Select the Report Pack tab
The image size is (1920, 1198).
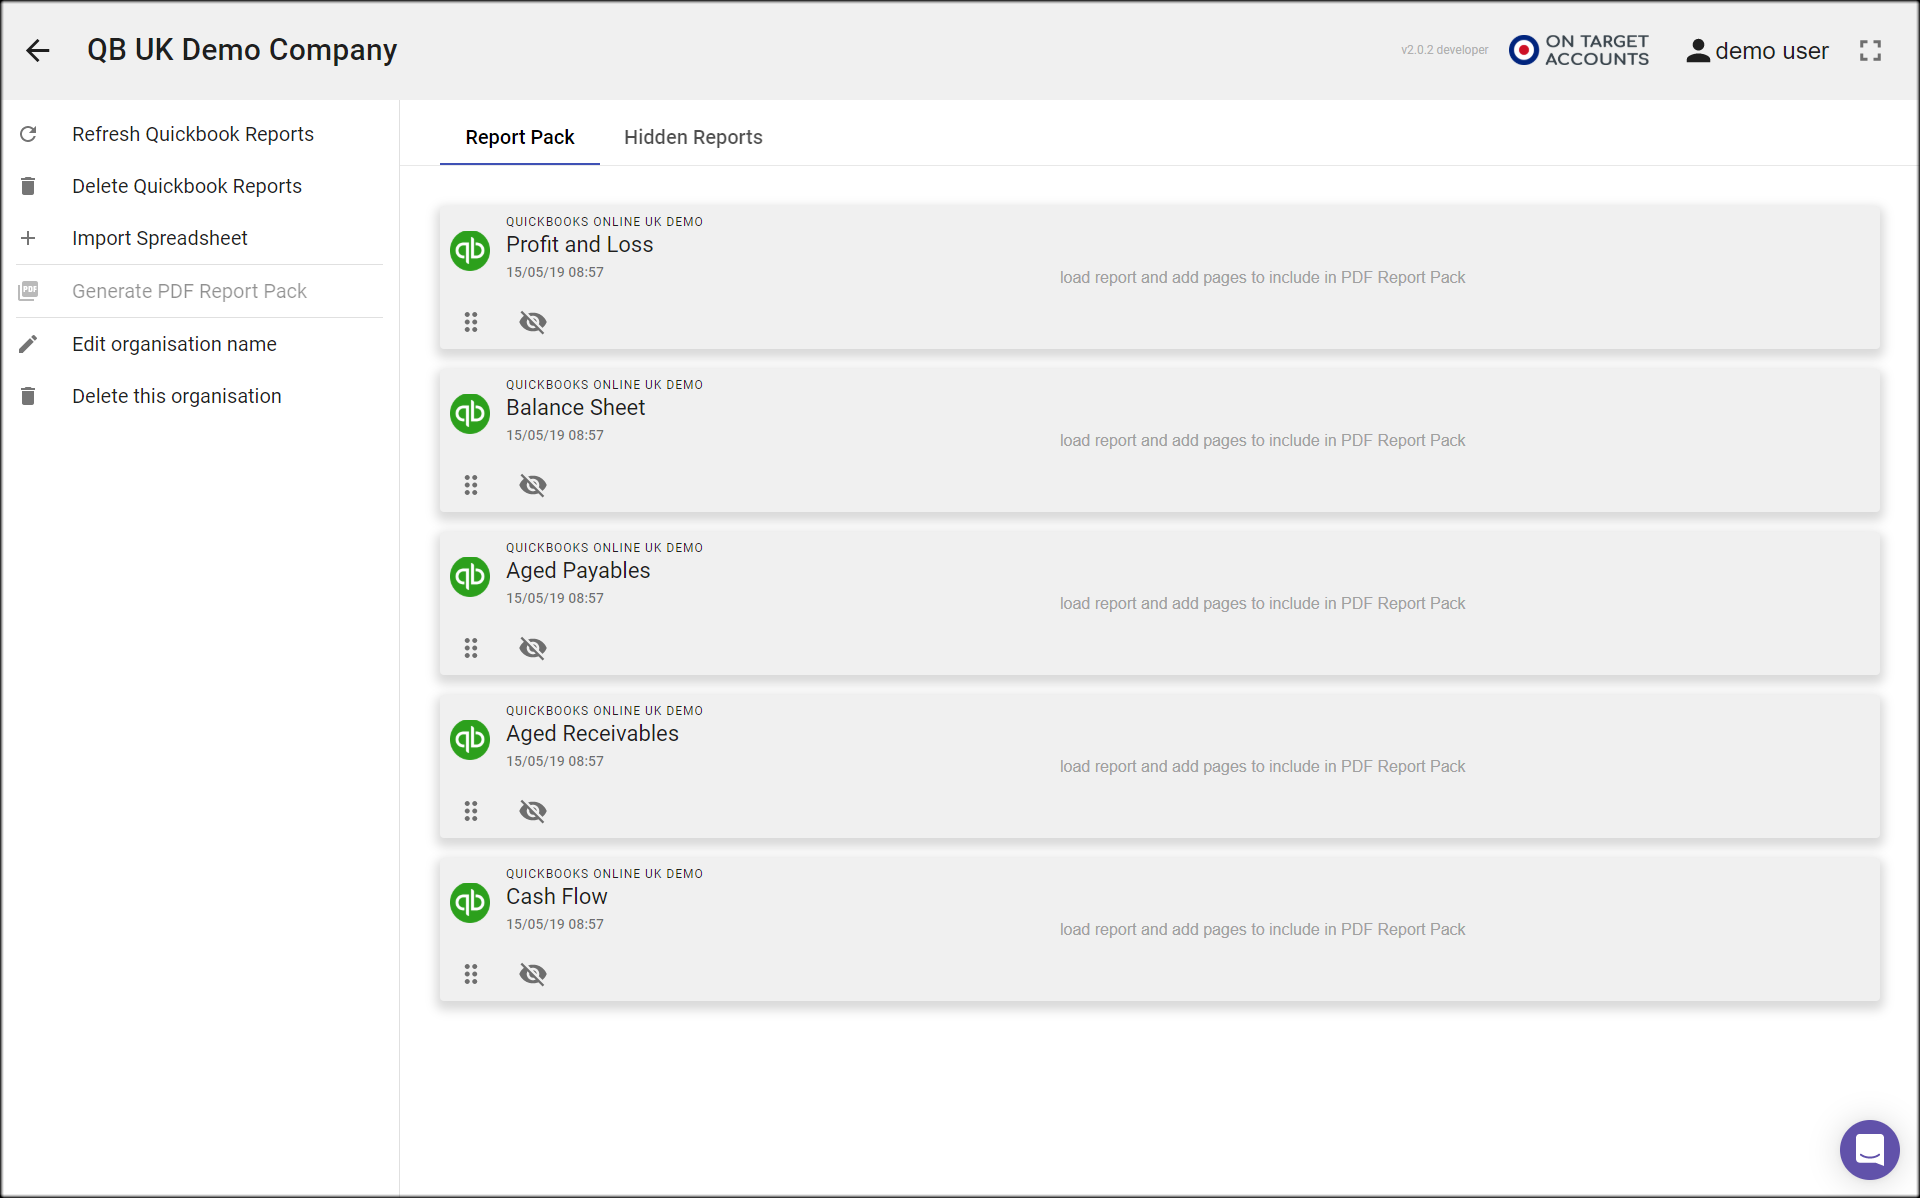coord(520,137)
